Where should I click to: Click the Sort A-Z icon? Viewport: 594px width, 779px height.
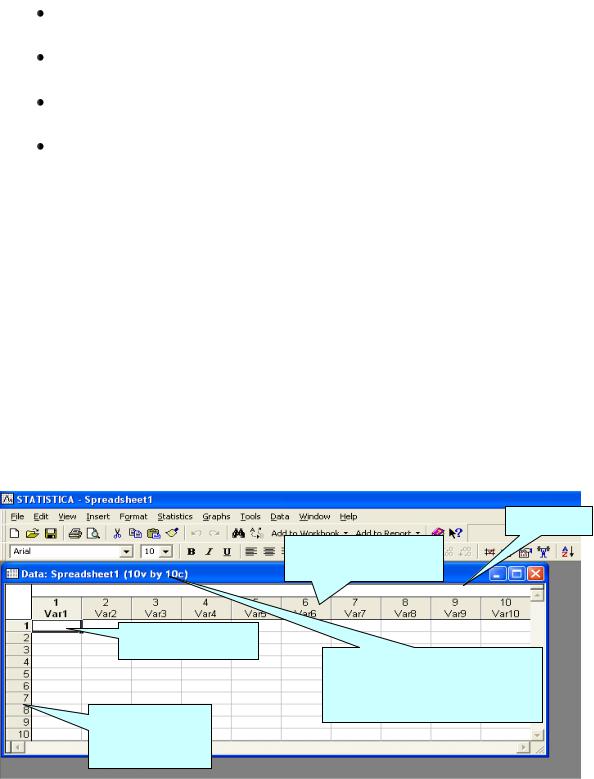pos(568,551)
